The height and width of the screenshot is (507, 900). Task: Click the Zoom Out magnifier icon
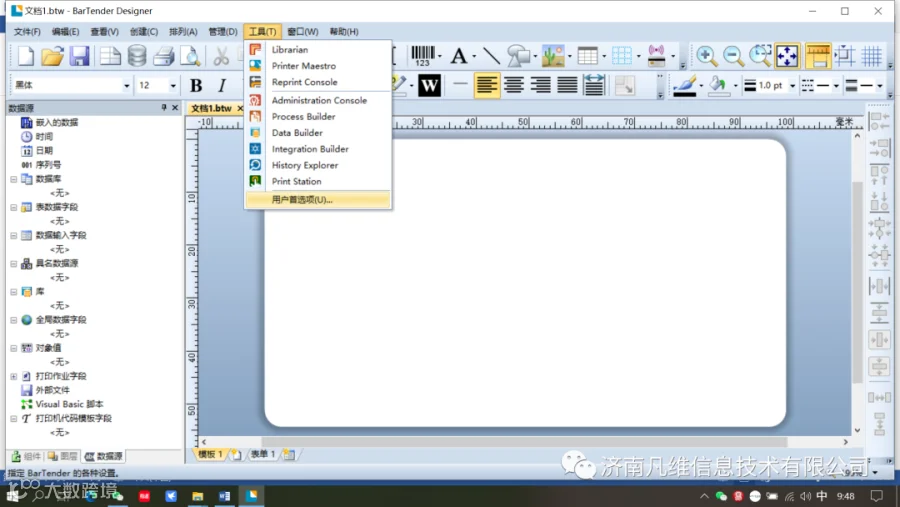tap(733, 56)
